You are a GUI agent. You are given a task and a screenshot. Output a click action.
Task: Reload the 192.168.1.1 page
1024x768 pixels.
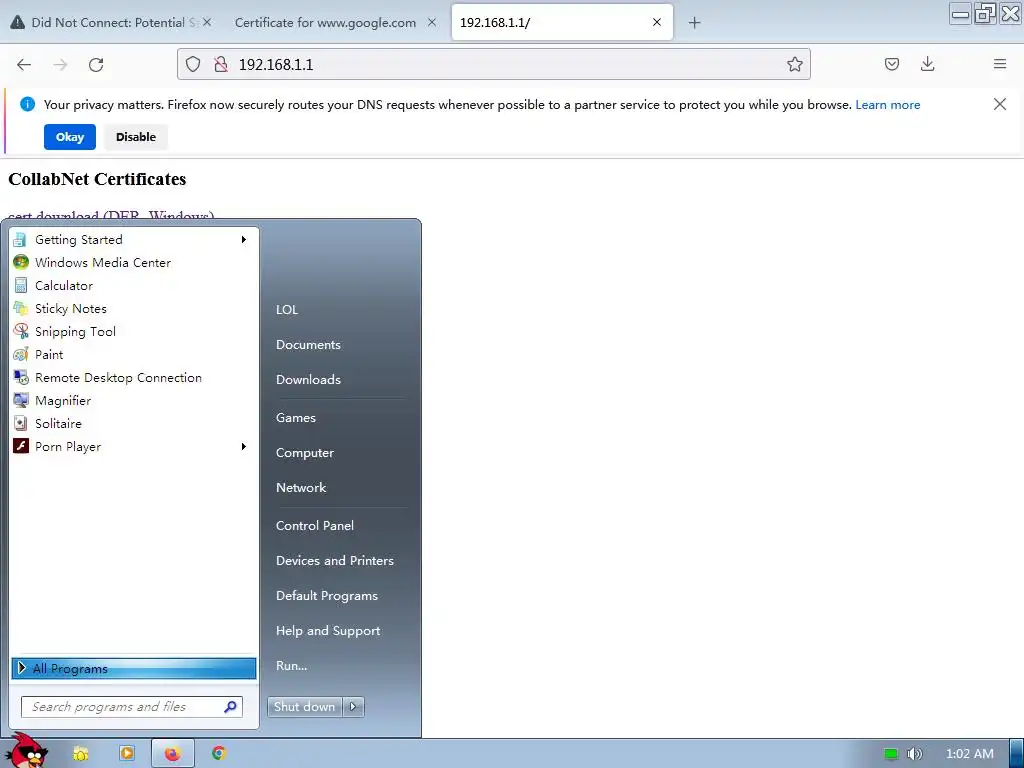(x=96, y=65)
